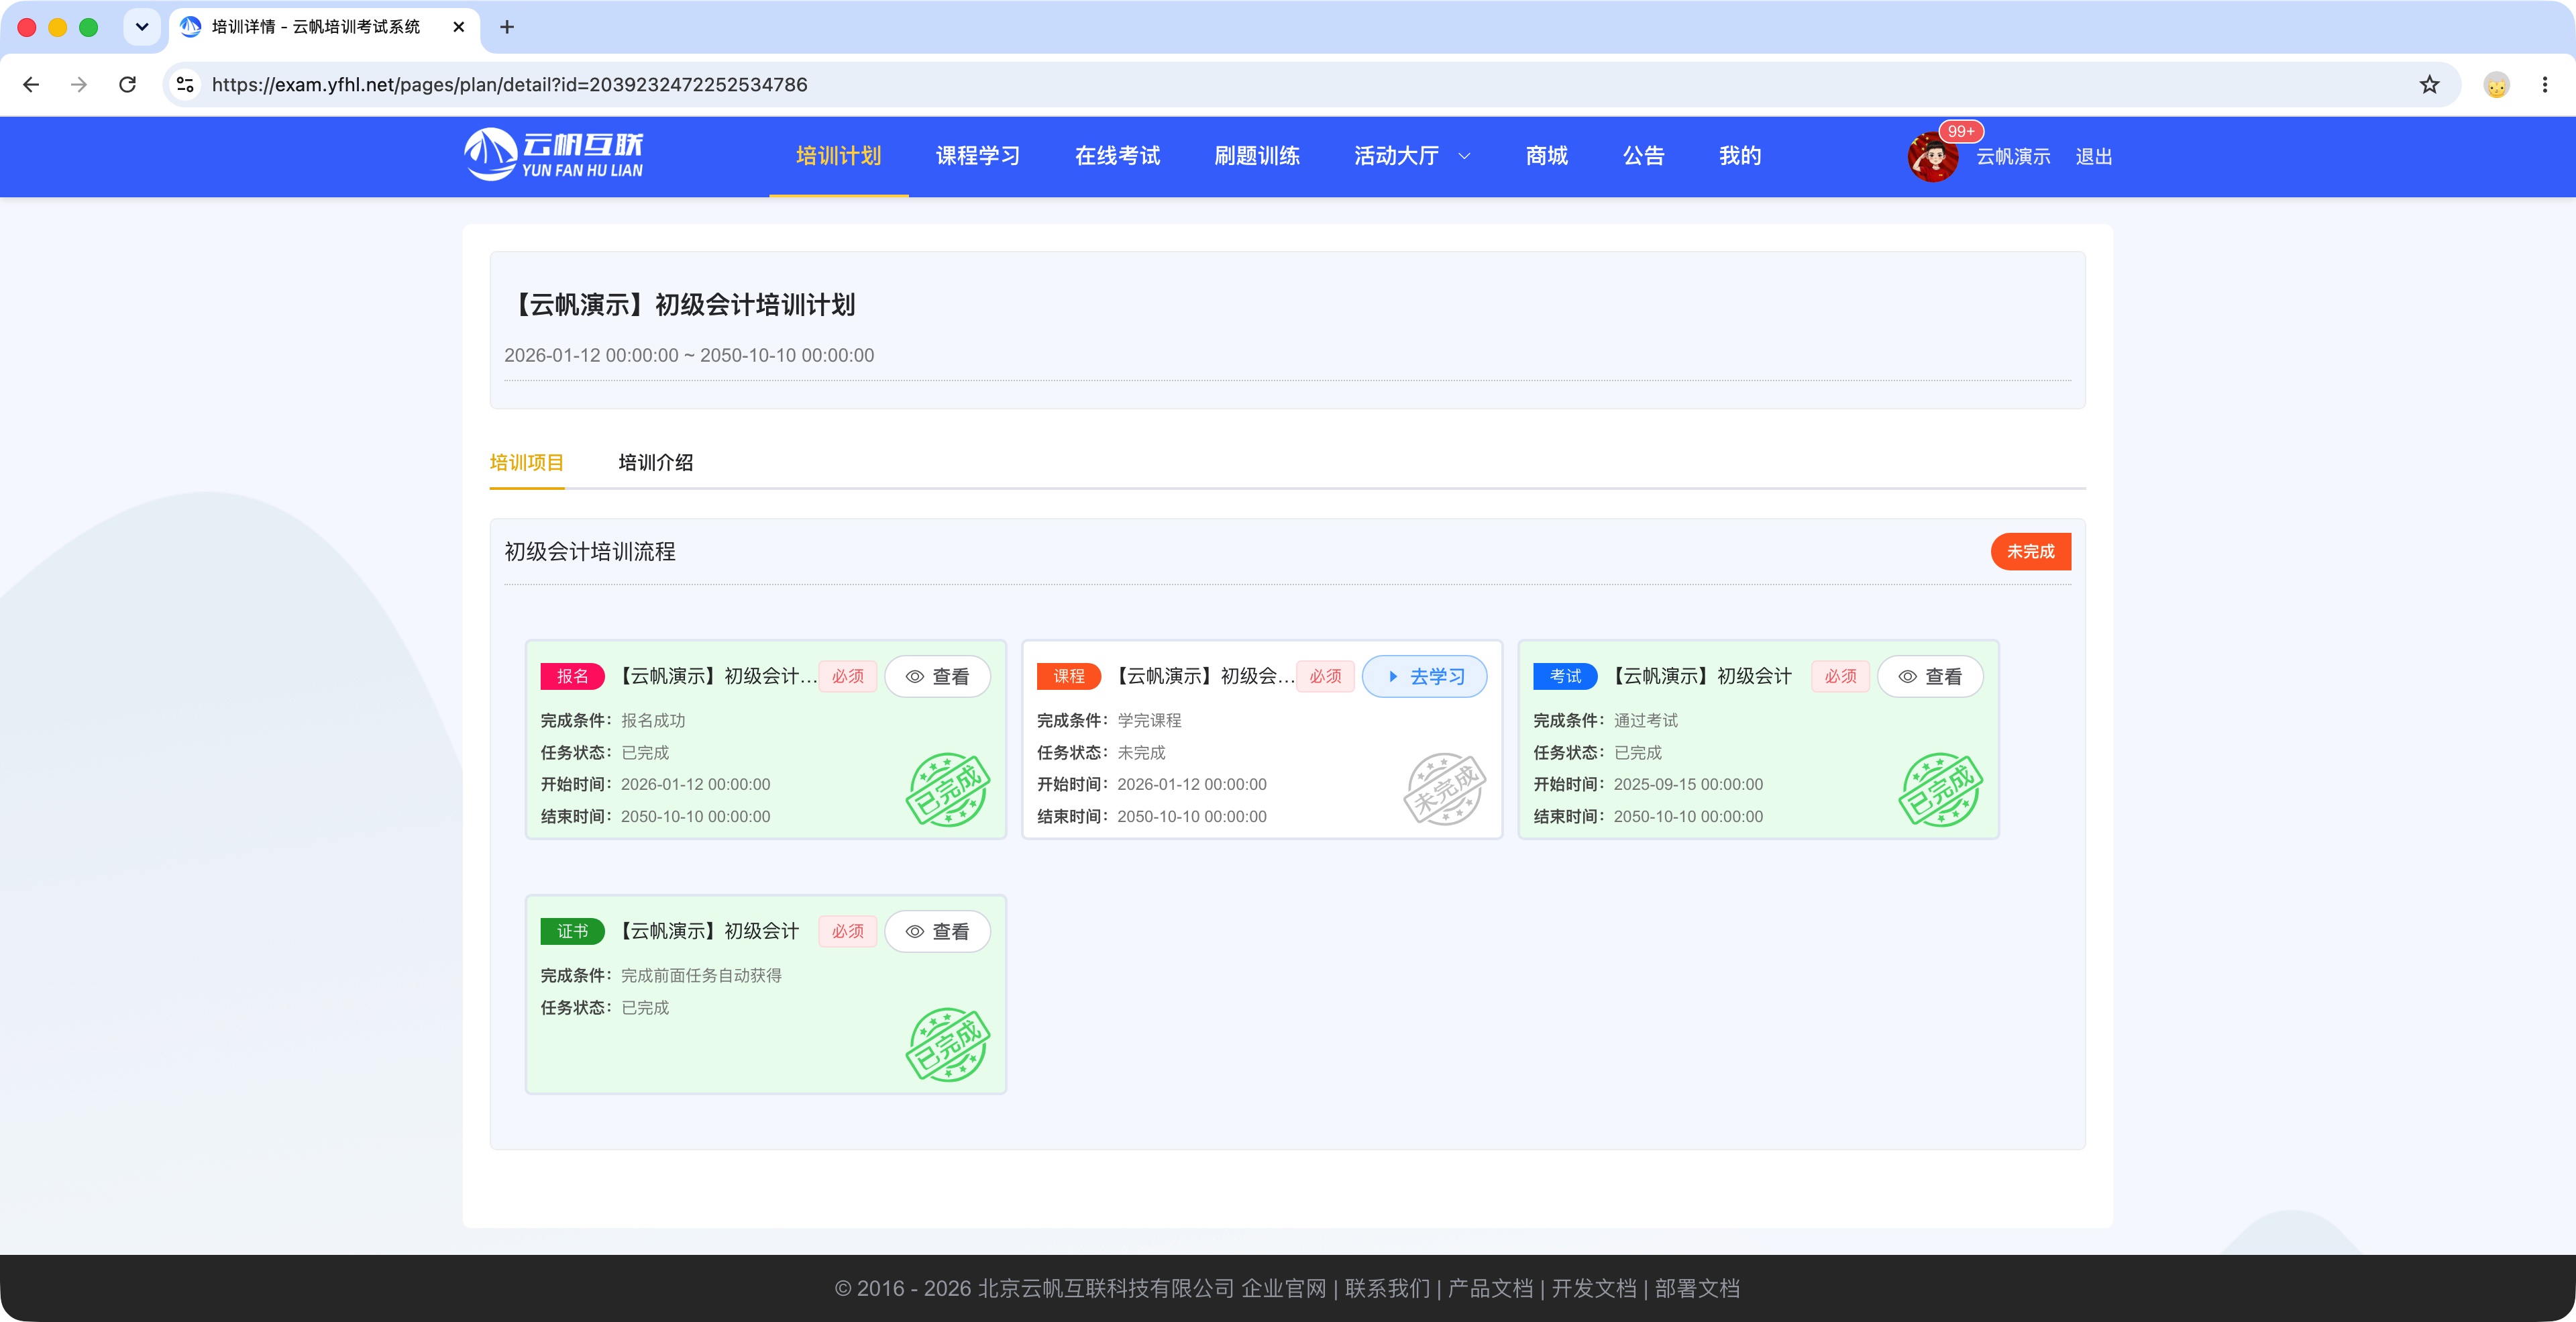Click the 初级会计培训流程 section heading

[590, 552]
